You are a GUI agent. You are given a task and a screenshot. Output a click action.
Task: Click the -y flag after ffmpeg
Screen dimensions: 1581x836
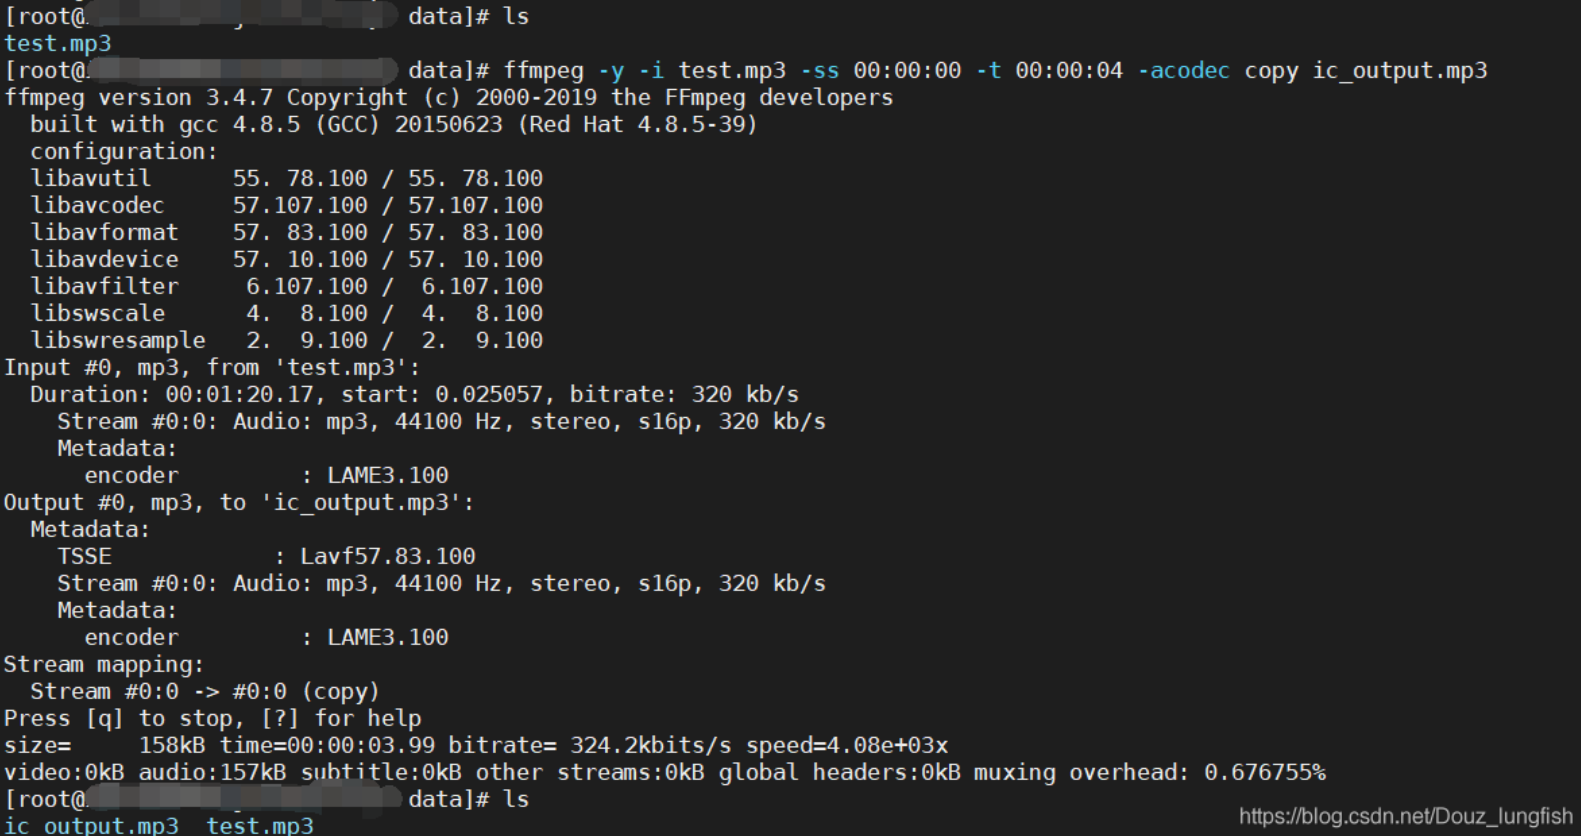[610, 71]
